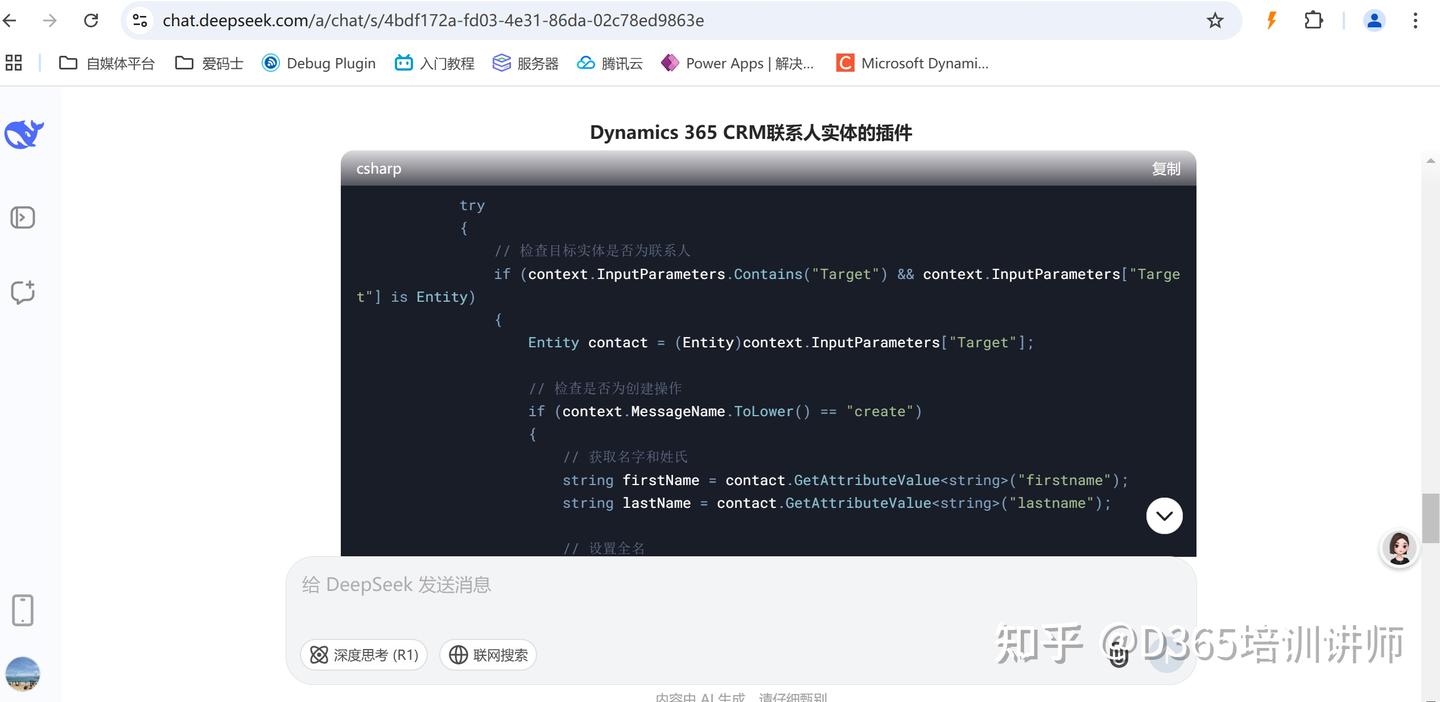
Task: Open the Microsoft Dynamics bookmark
Action: [x=913, y=63]
